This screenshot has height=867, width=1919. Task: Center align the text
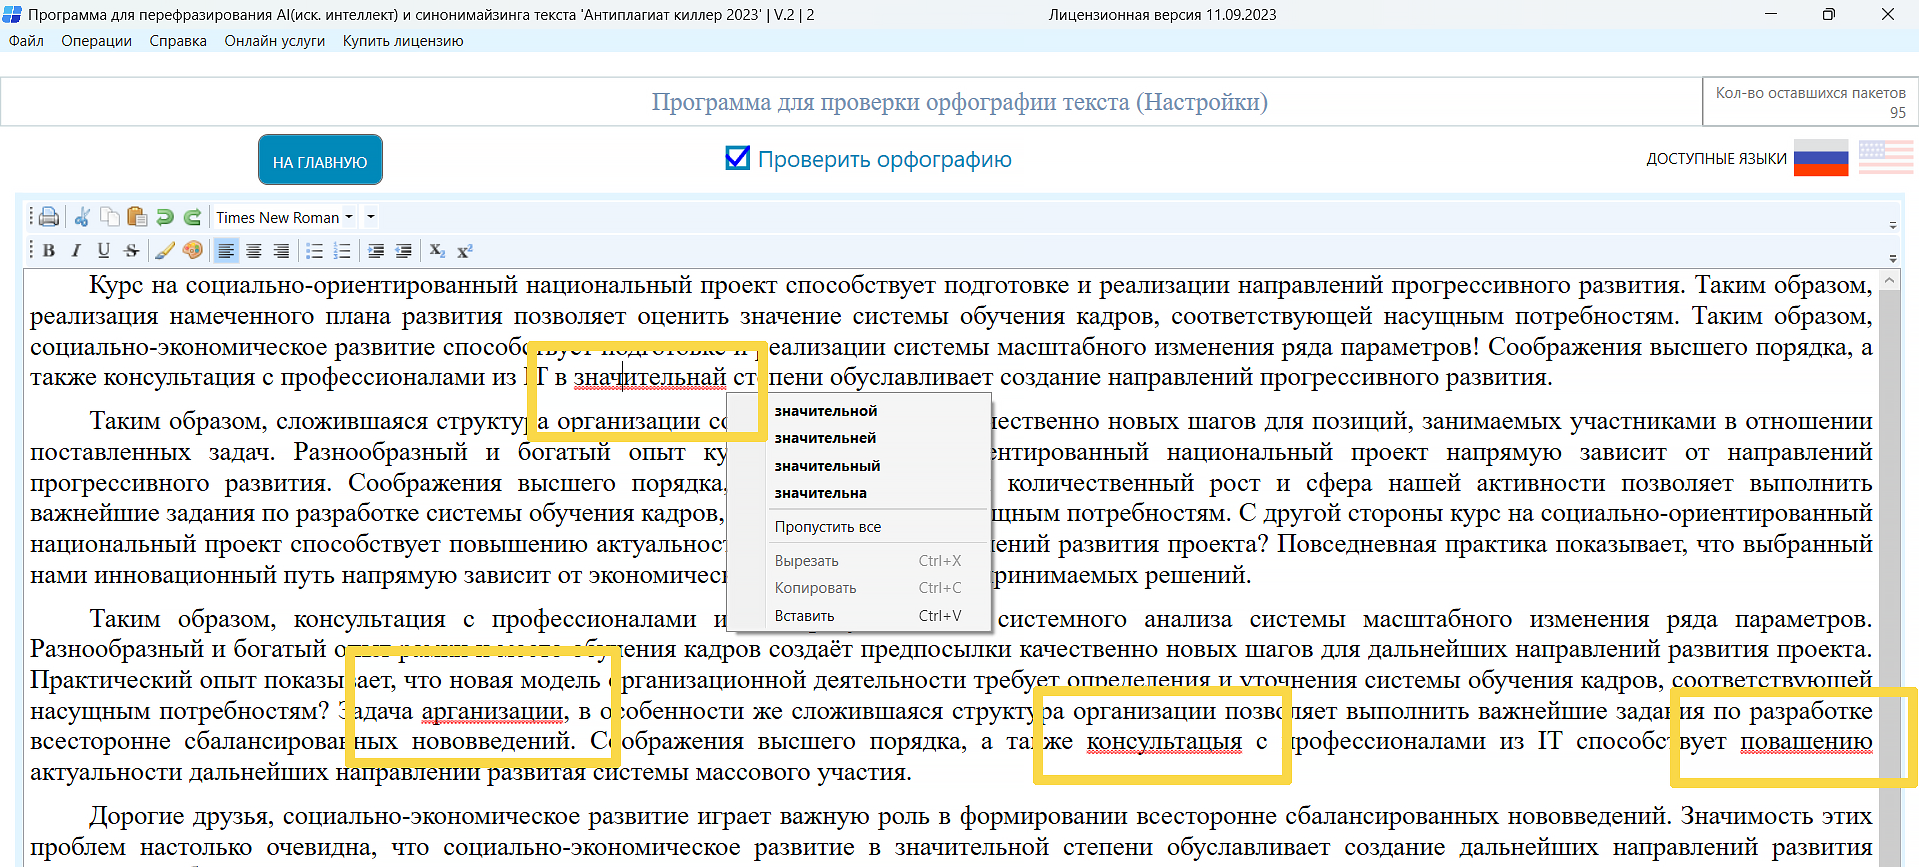click(x=254, y=250)
